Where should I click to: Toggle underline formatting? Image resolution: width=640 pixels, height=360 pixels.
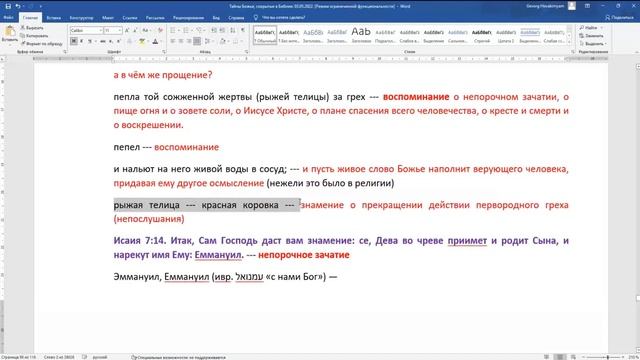[90, 41]
